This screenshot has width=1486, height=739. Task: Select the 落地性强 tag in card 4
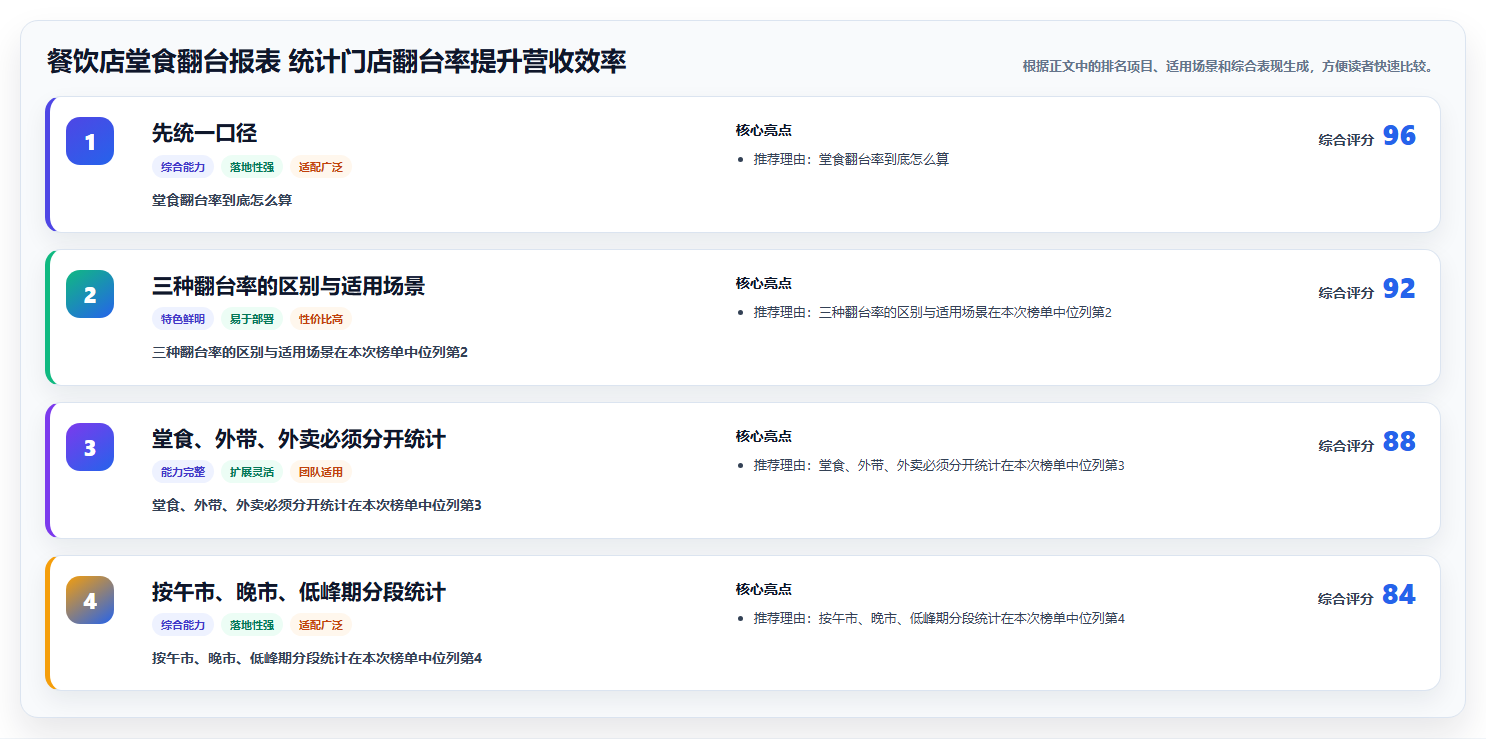click(252, 625)
